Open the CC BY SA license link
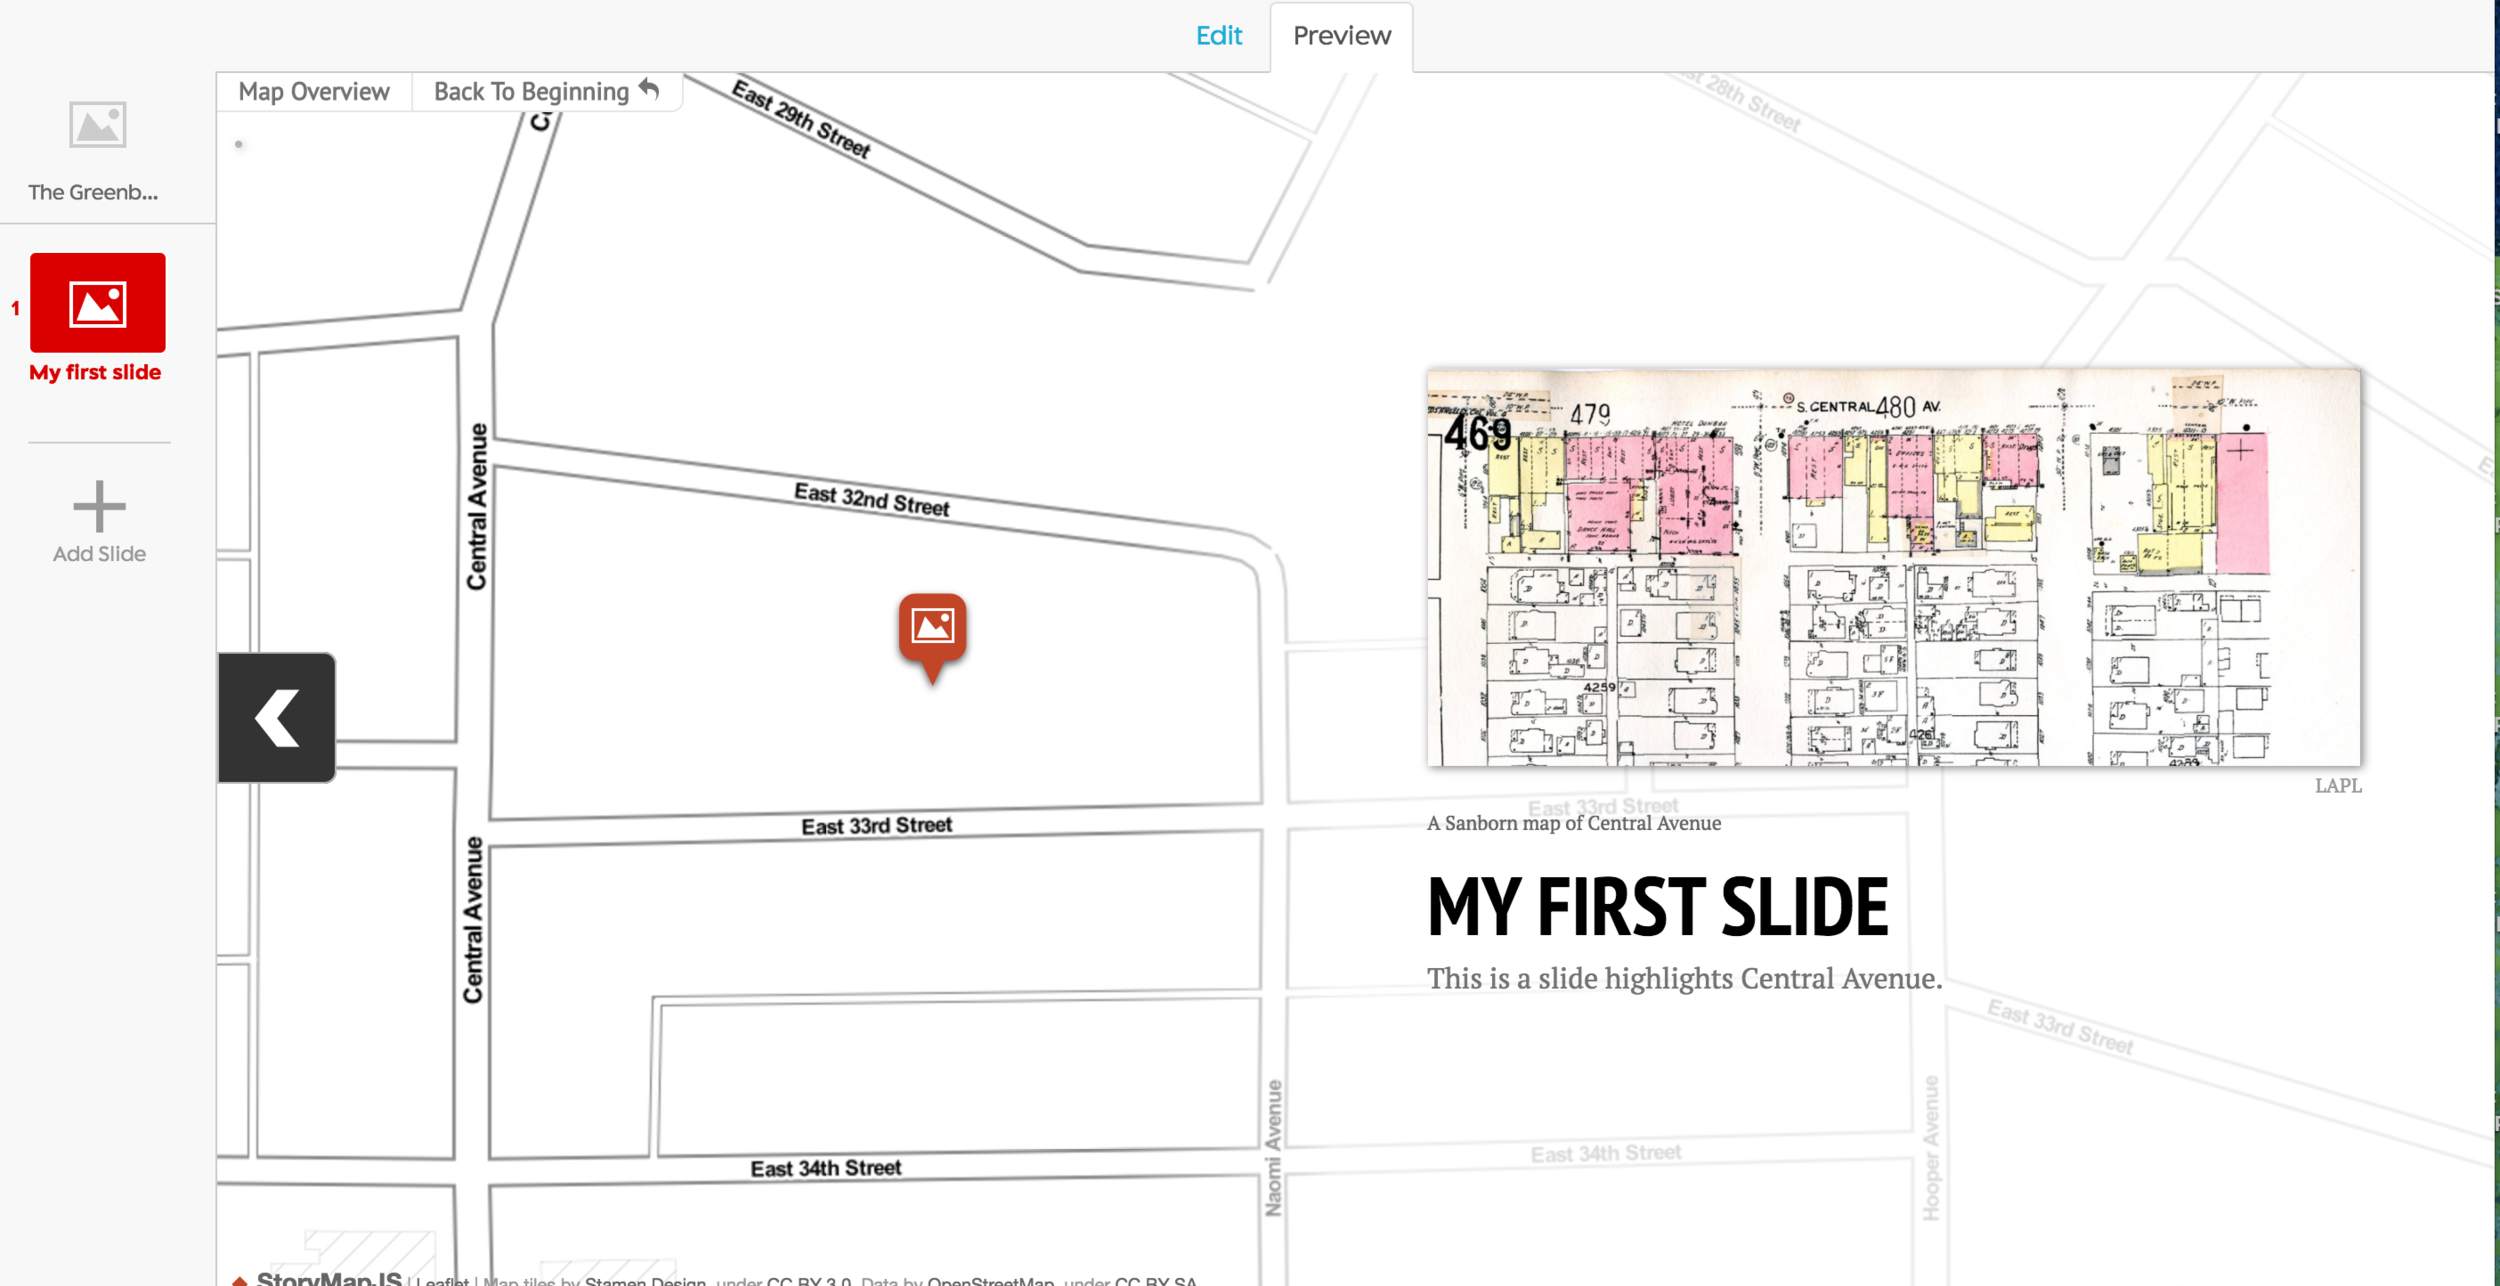This screenshot has width=2500, height=1286. [1155, 1281]
